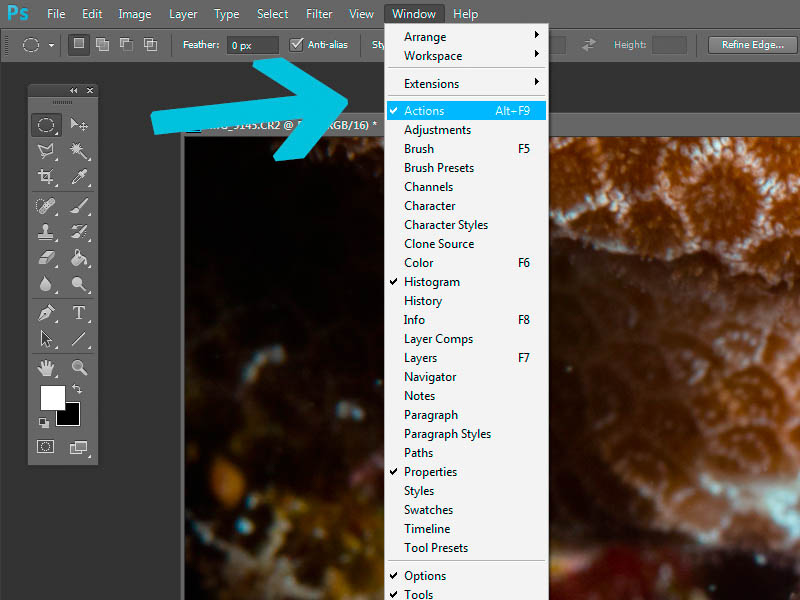This screenshot has height=600, width=800.
Task: Select the Eraser tool
Action: 46,259
